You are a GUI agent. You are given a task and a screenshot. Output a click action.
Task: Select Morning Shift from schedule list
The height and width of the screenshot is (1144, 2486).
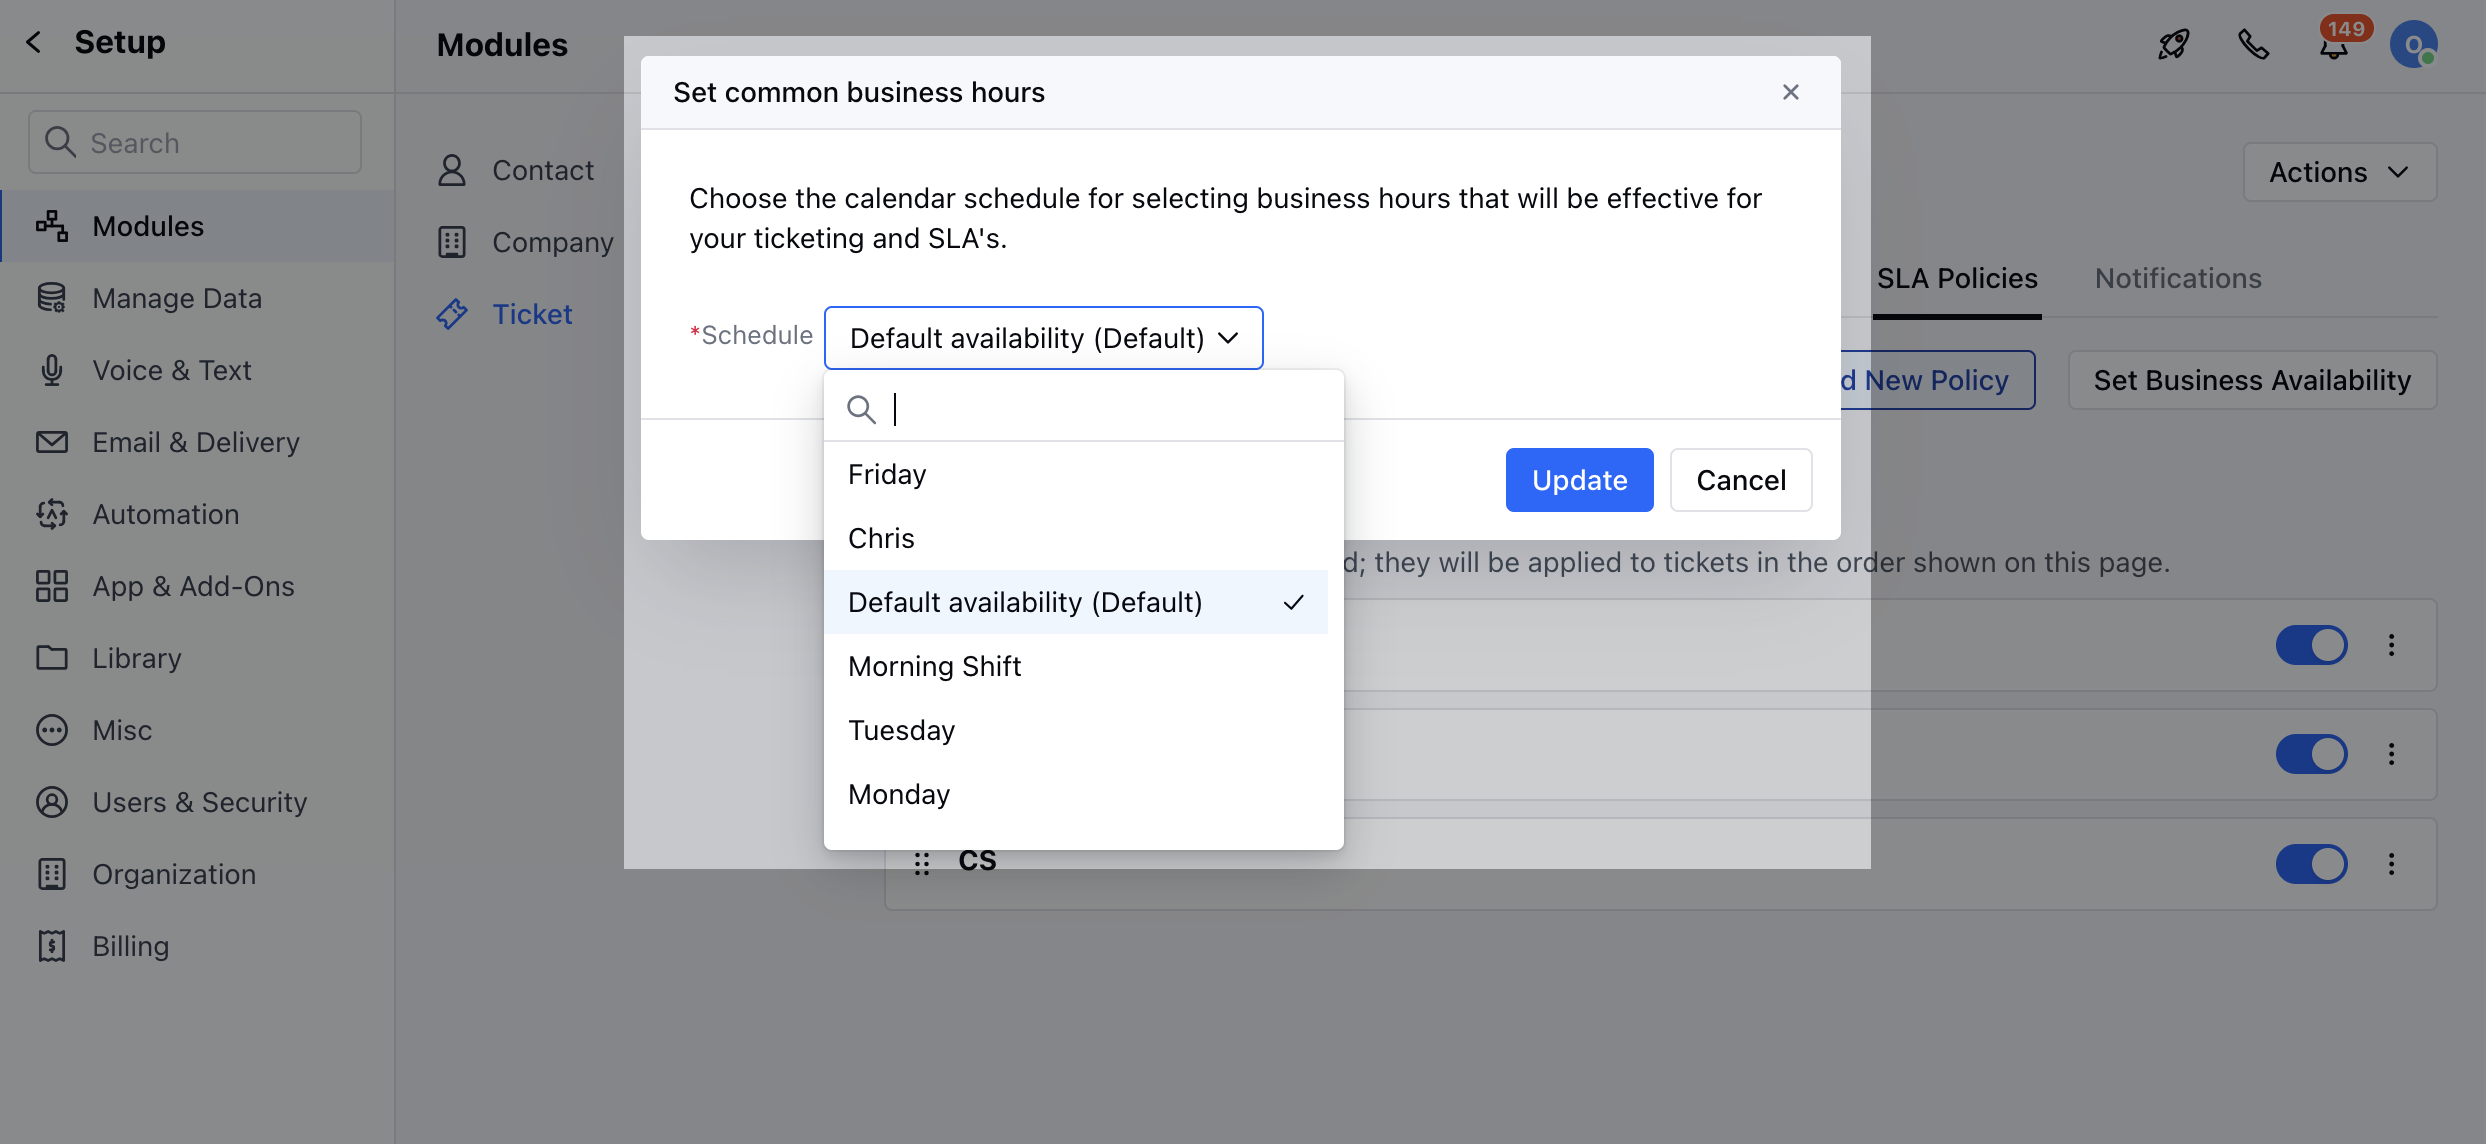934,666
